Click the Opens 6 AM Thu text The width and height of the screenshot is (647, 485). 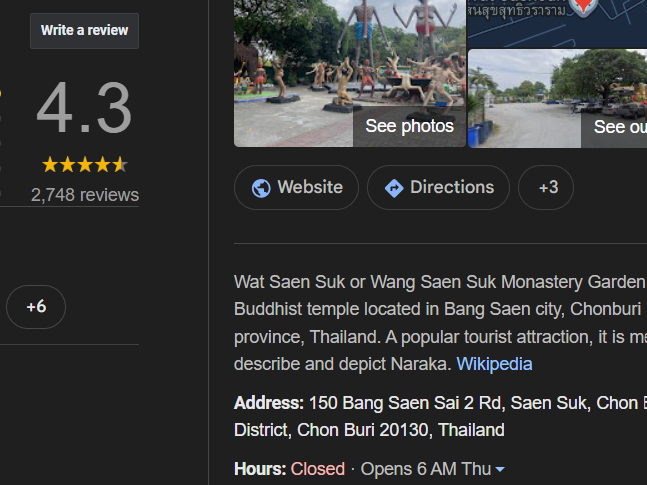coord(425,469)
